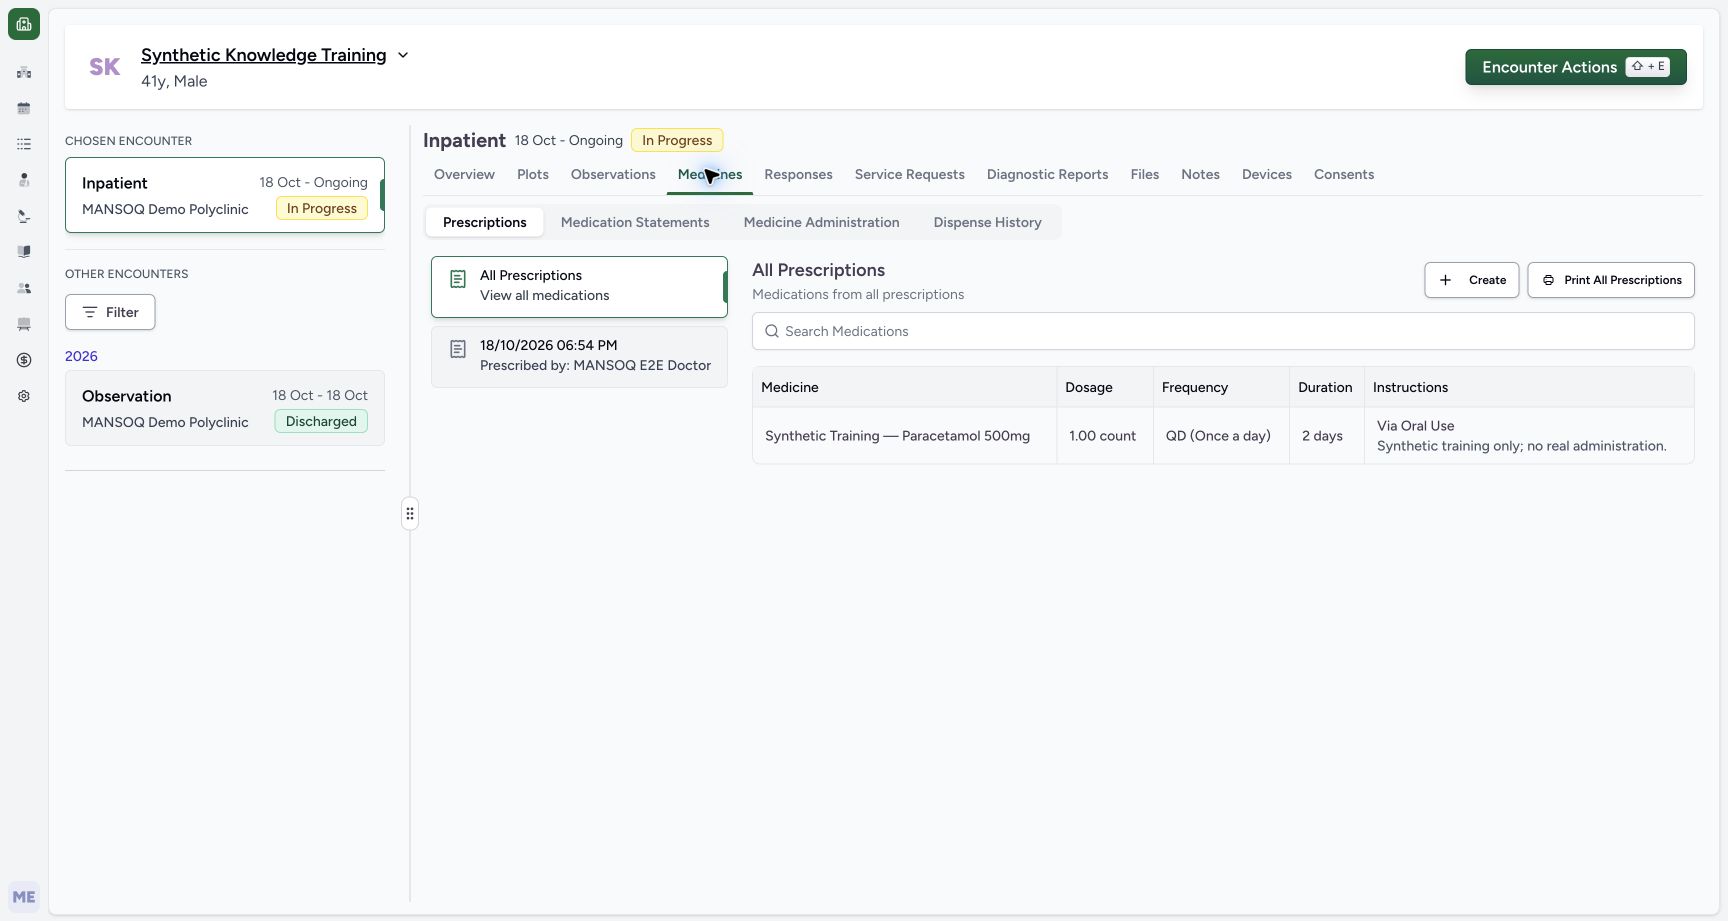Click the Search Medications input field
This screenshot has width=1728, height=921.
1223,331
